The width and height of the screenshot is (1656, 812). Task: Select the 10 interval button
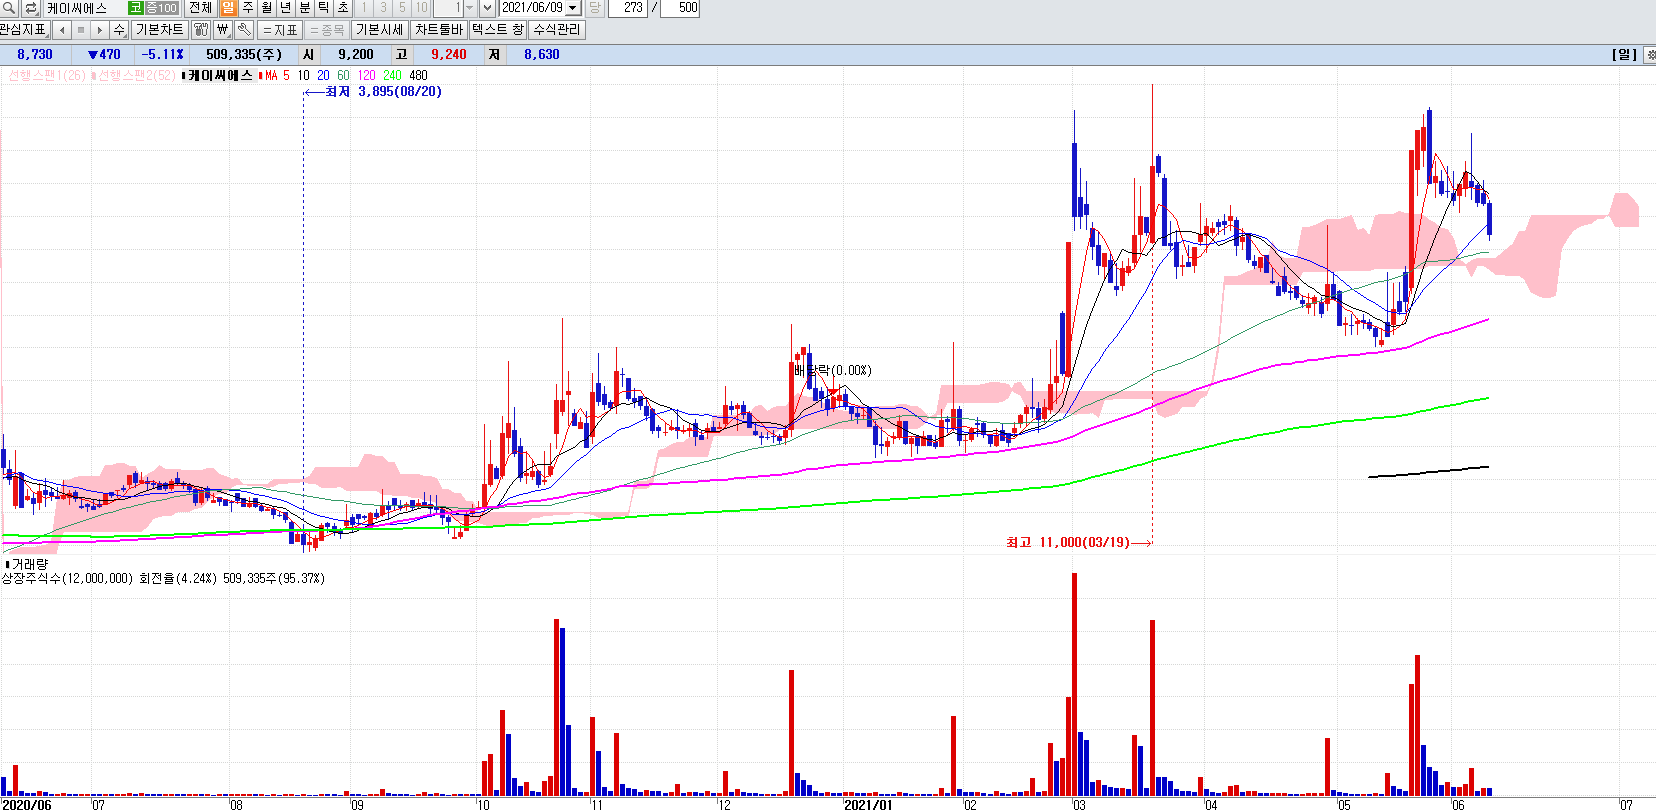click(x=421, y=8)
